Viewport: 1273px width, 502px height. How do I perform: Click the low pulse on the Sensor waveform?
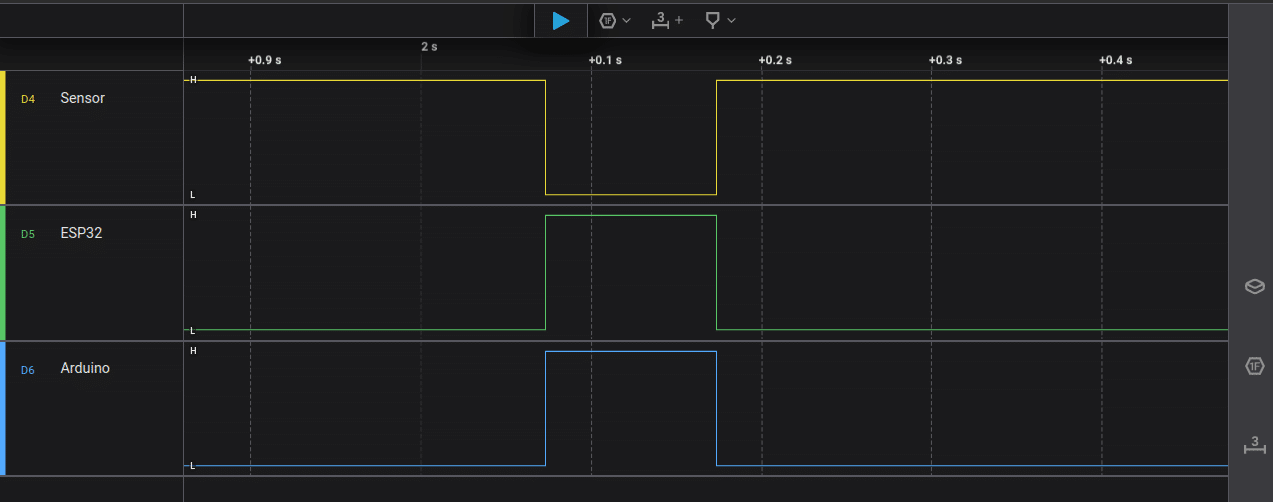[x=630, y=193]
